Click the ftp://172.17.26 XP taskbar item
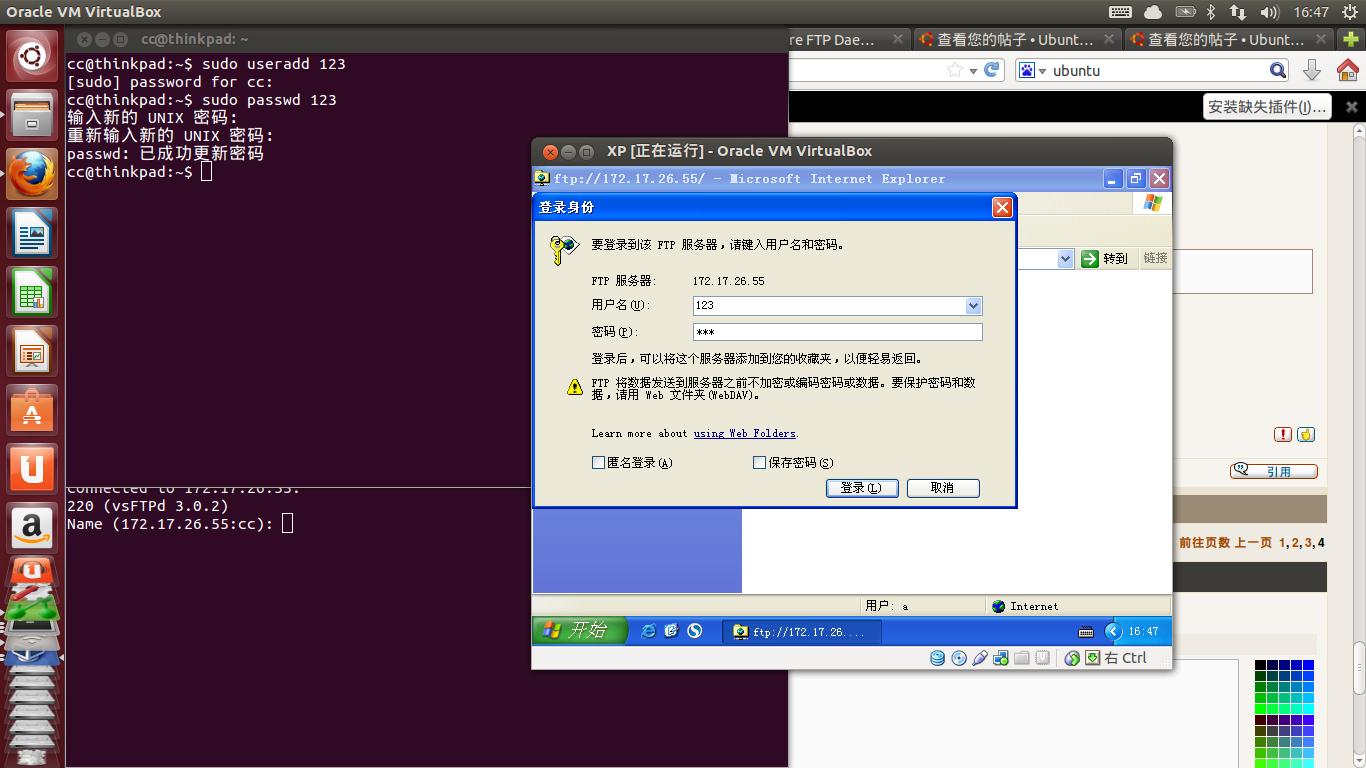This screenshot has height=768, width=1366. pyautogui.click(x=801, y=632)
